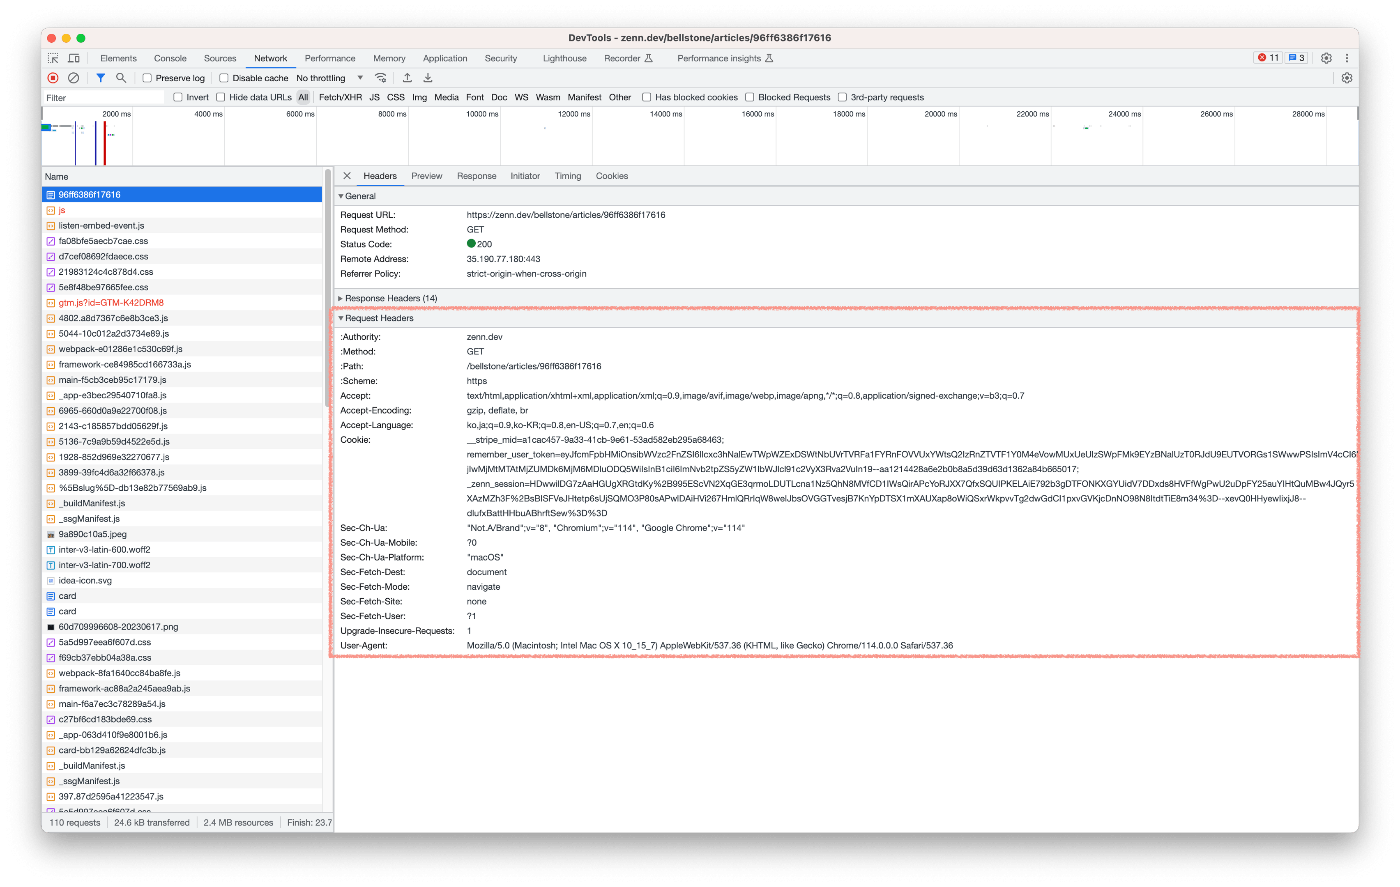Image resolution: width=1400 pixels, height=887 pixels.
Task: Click timeline overview near 2000 ms marker
Action: coord(117,114)
